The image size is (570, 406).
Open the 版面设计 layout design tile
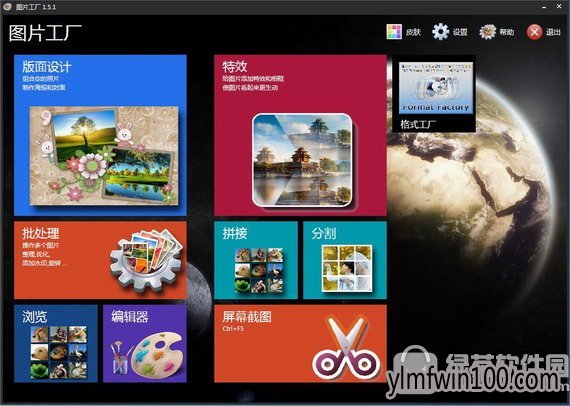100,135
